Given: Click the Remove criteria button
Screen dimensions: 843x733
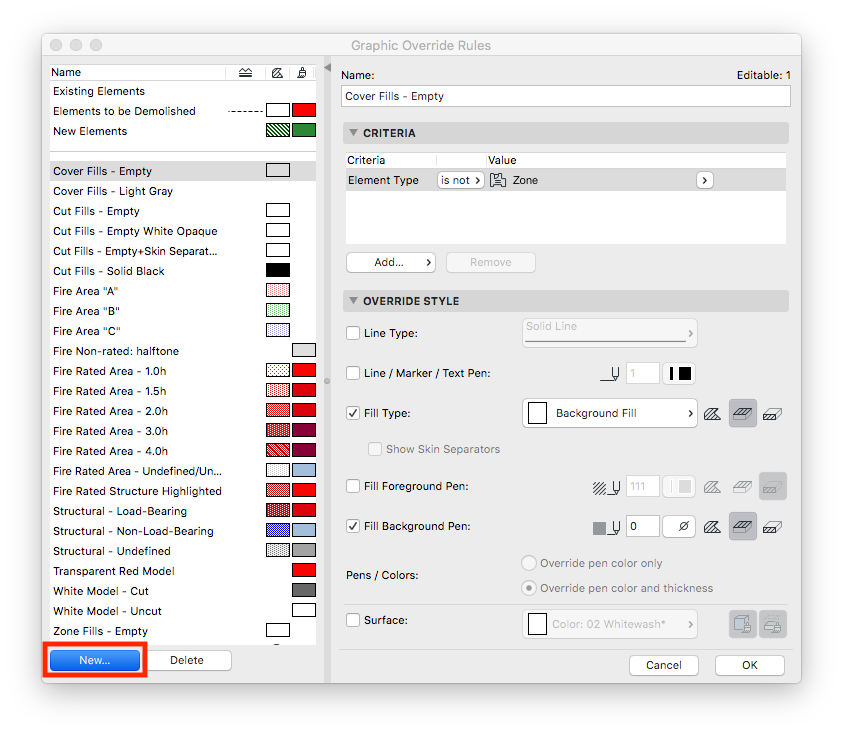Looking at the screenshot, I should point(490,262).
